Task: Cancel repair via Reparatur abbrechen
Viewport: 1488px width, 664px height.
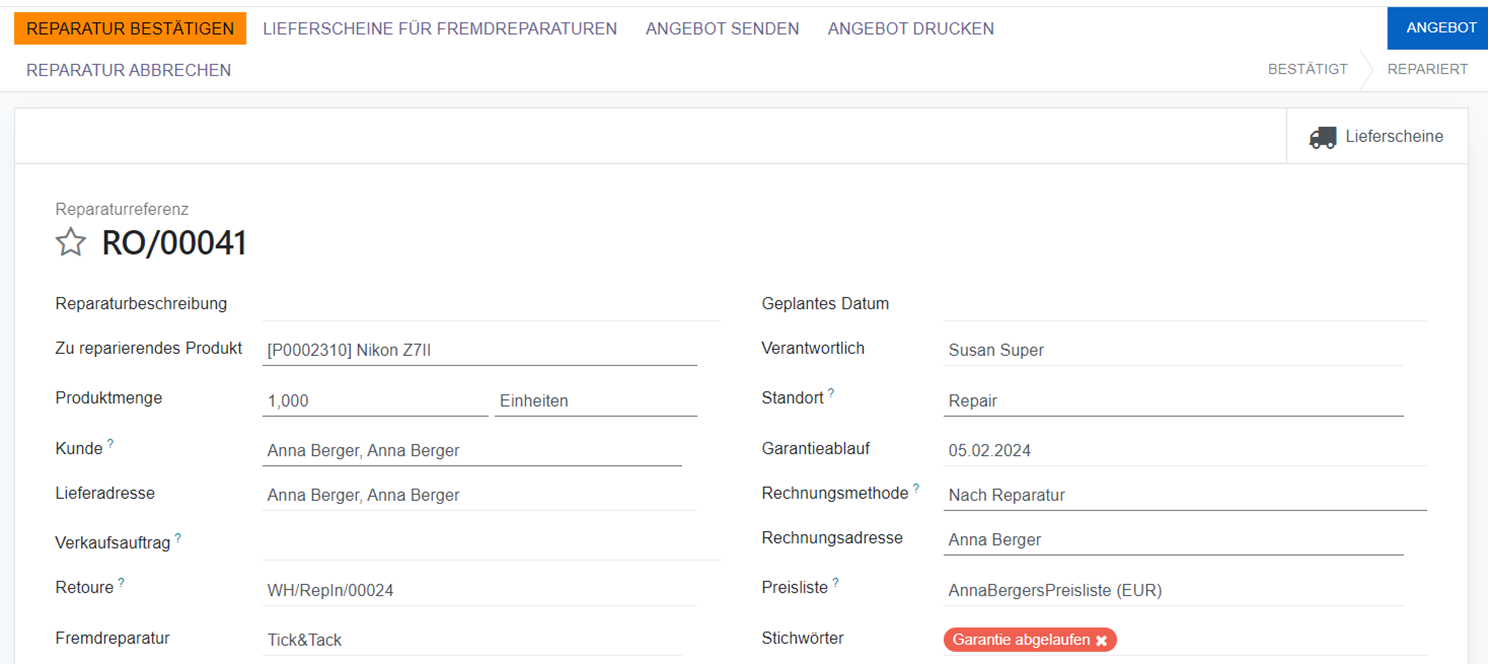Action: (128, 70)
